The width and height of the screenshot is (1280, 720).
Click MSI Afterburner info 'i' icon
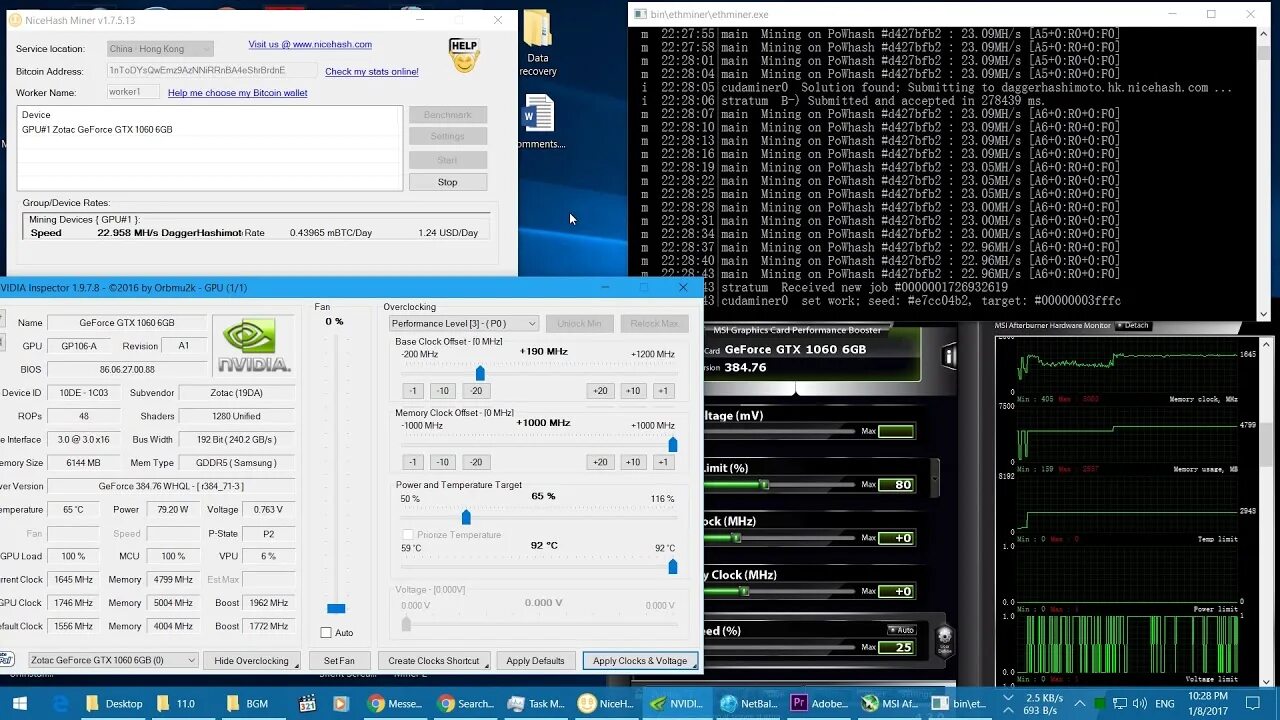(949, 355)
